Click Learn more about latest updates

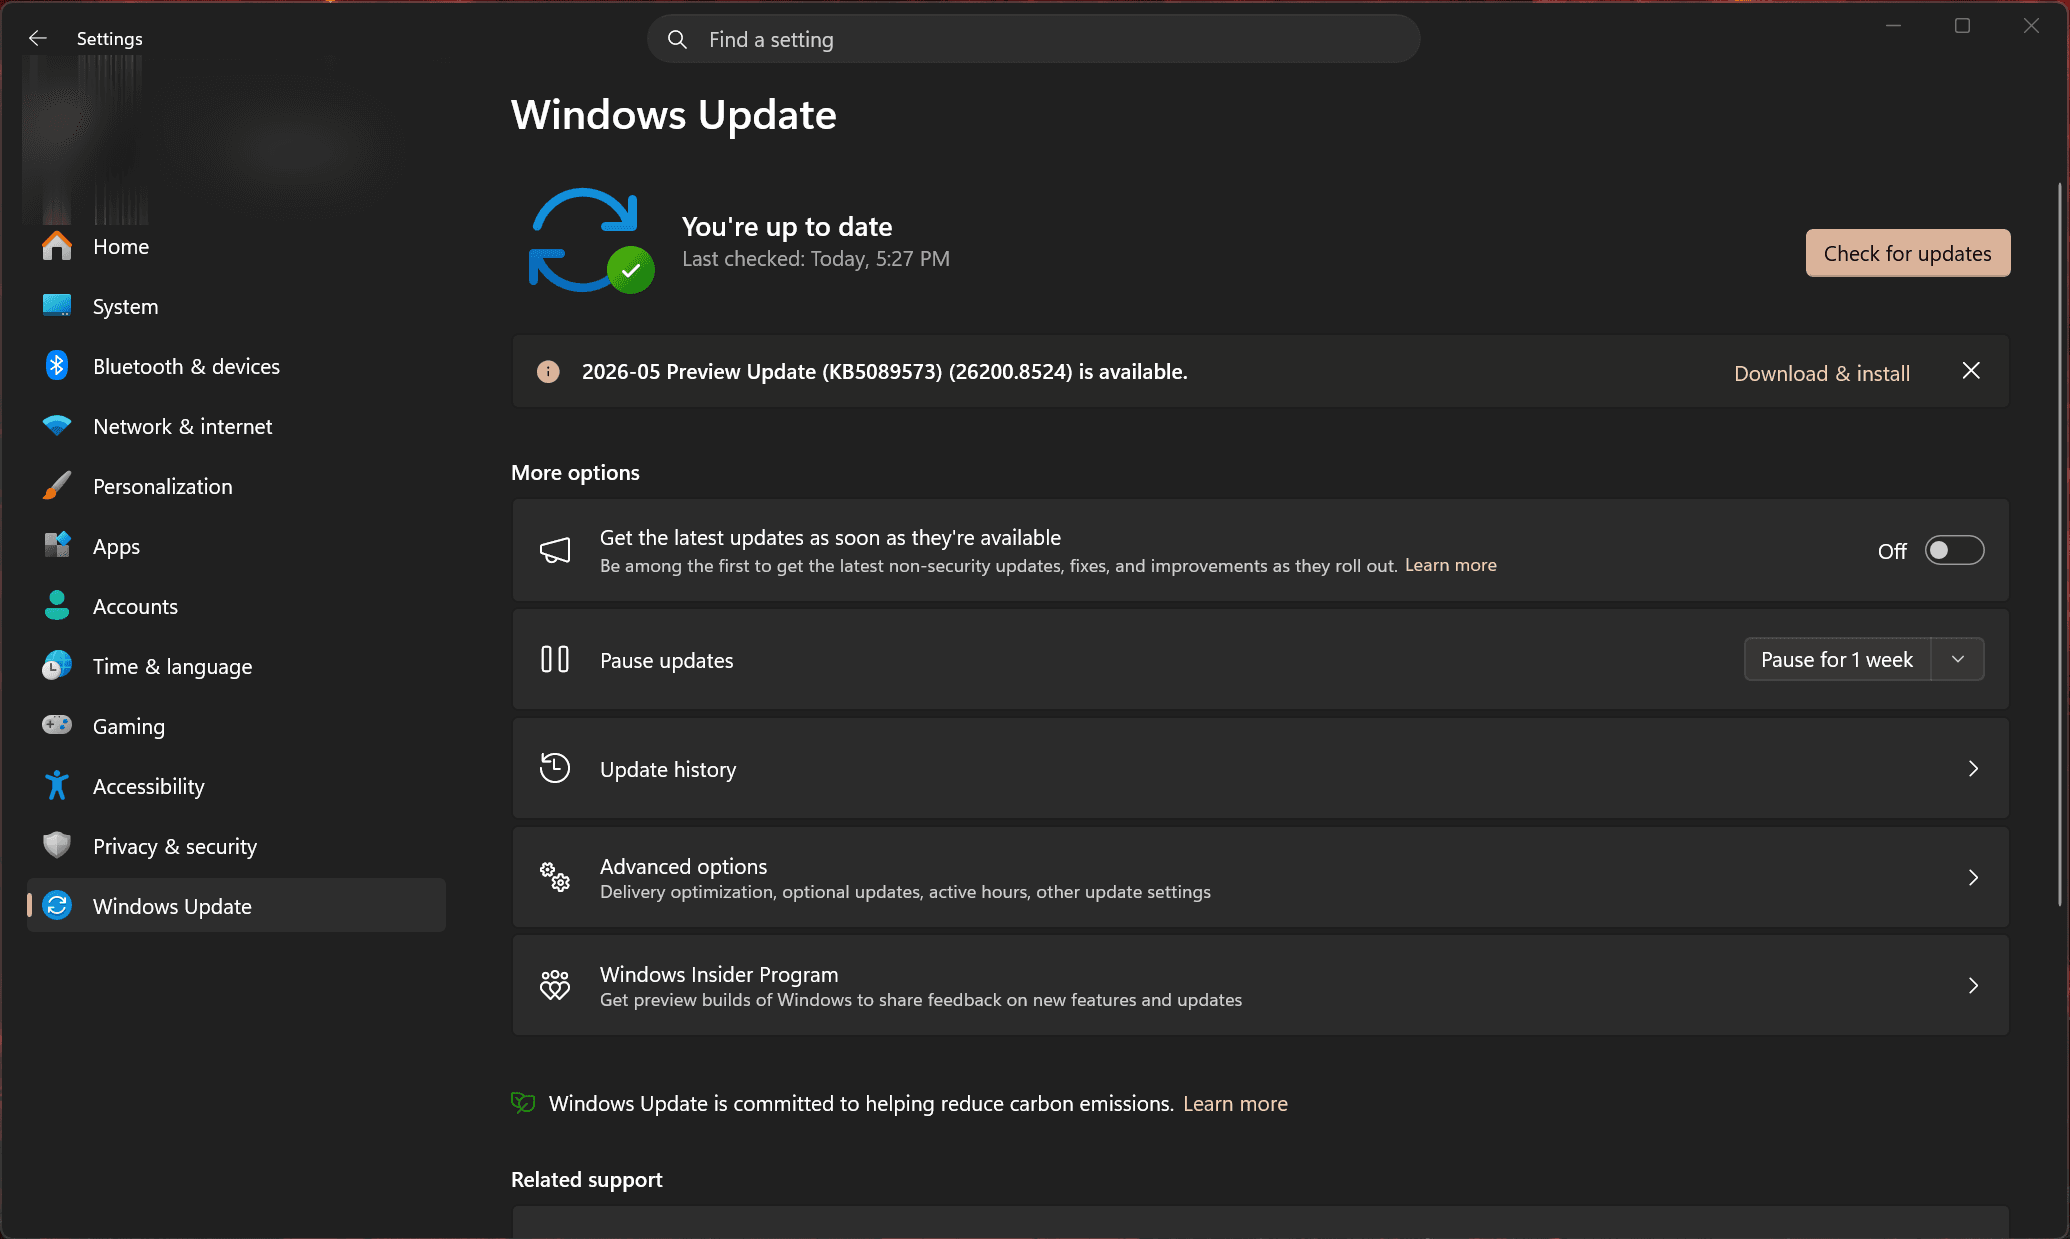1450,565
